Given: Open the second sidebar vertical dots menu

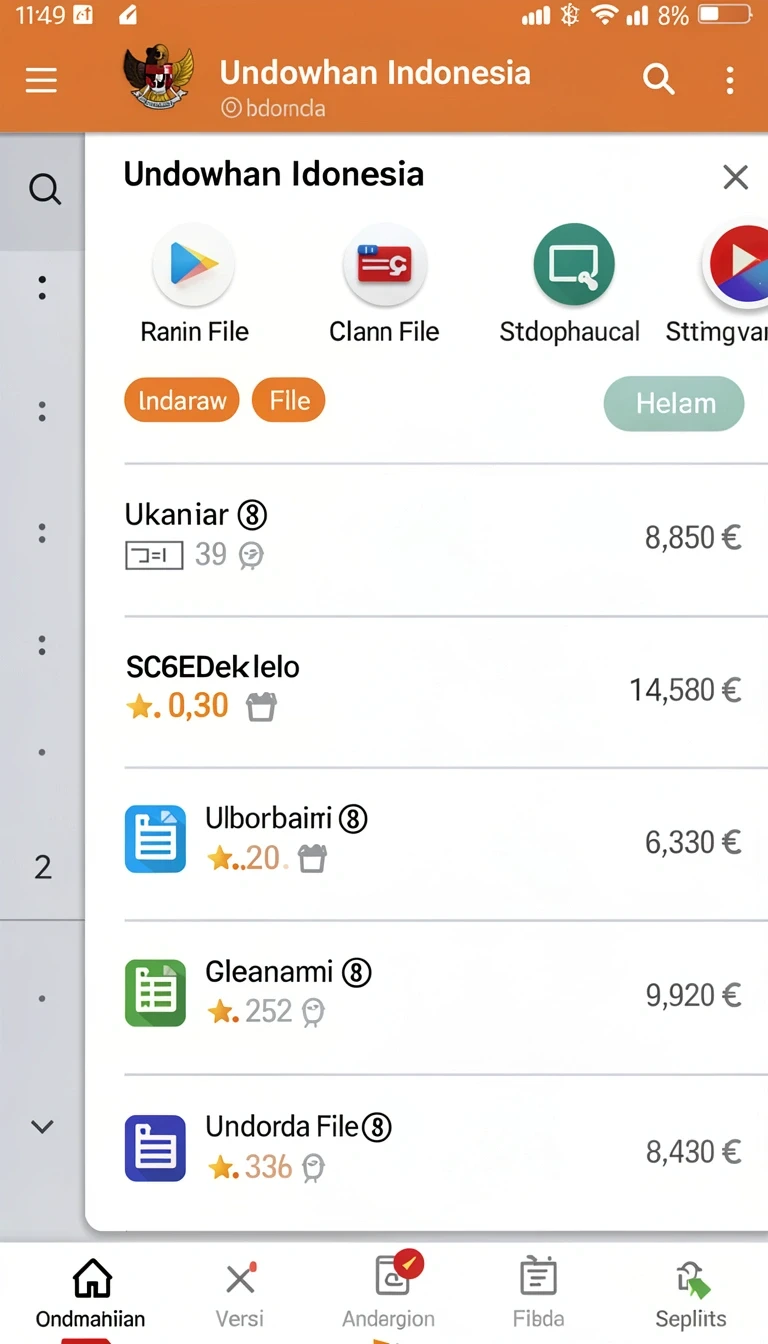Looking at the screenshot, I should tap(42, 411).
